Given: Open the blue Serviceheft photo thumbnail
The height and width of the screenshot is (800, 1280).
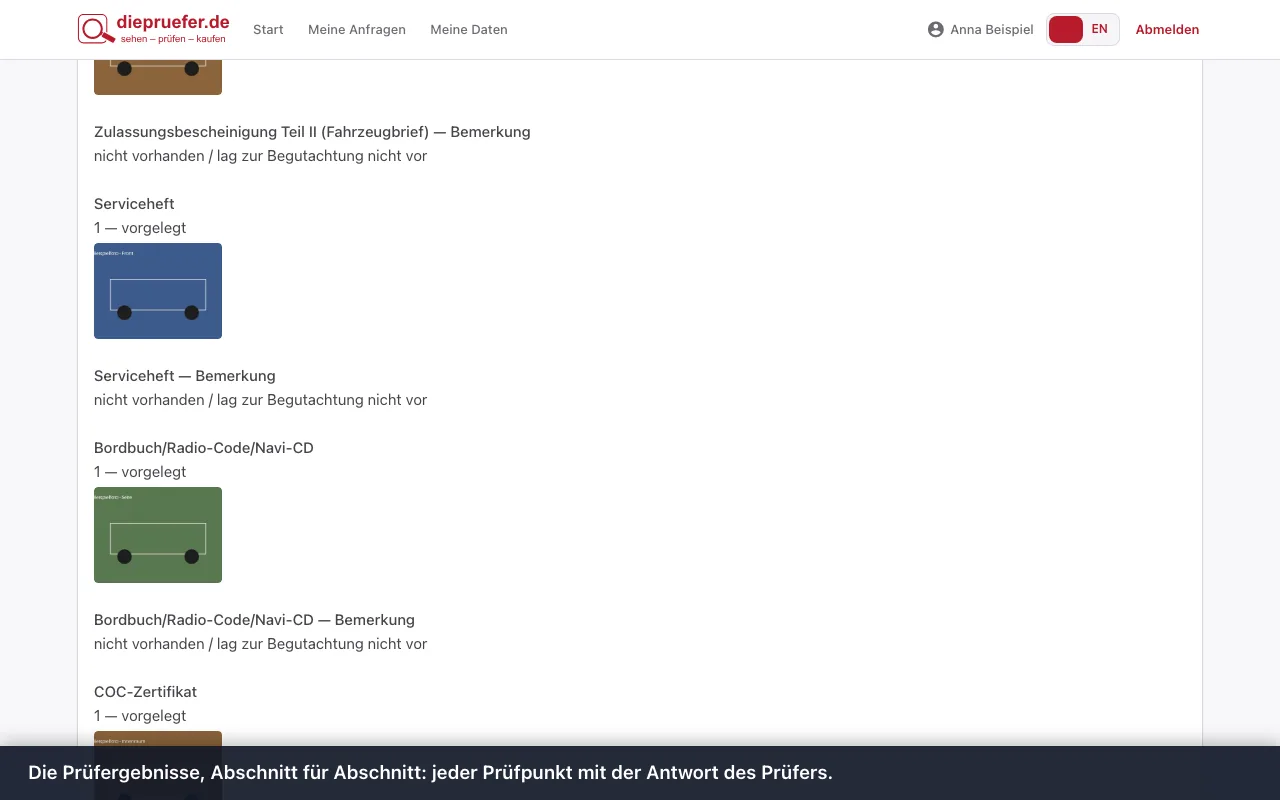Looking at the screenshot, I should click(x=158, y=291).
